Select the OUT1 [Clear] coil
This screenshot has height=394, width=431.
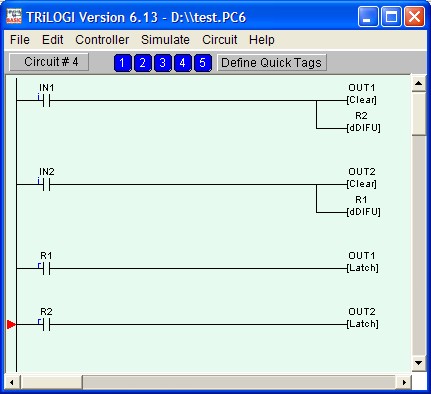pyautogui.click(x=362, y=100)
